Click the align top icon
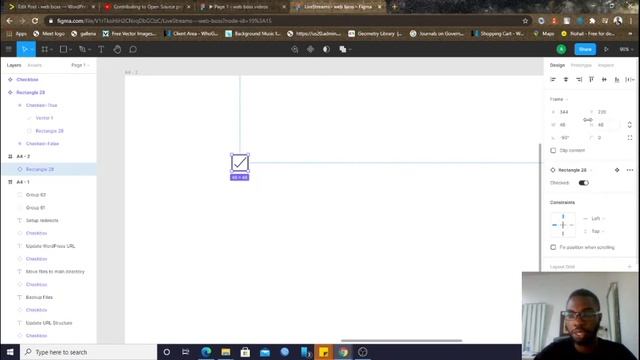The image size is (640, 360). [x=591, y=80]
